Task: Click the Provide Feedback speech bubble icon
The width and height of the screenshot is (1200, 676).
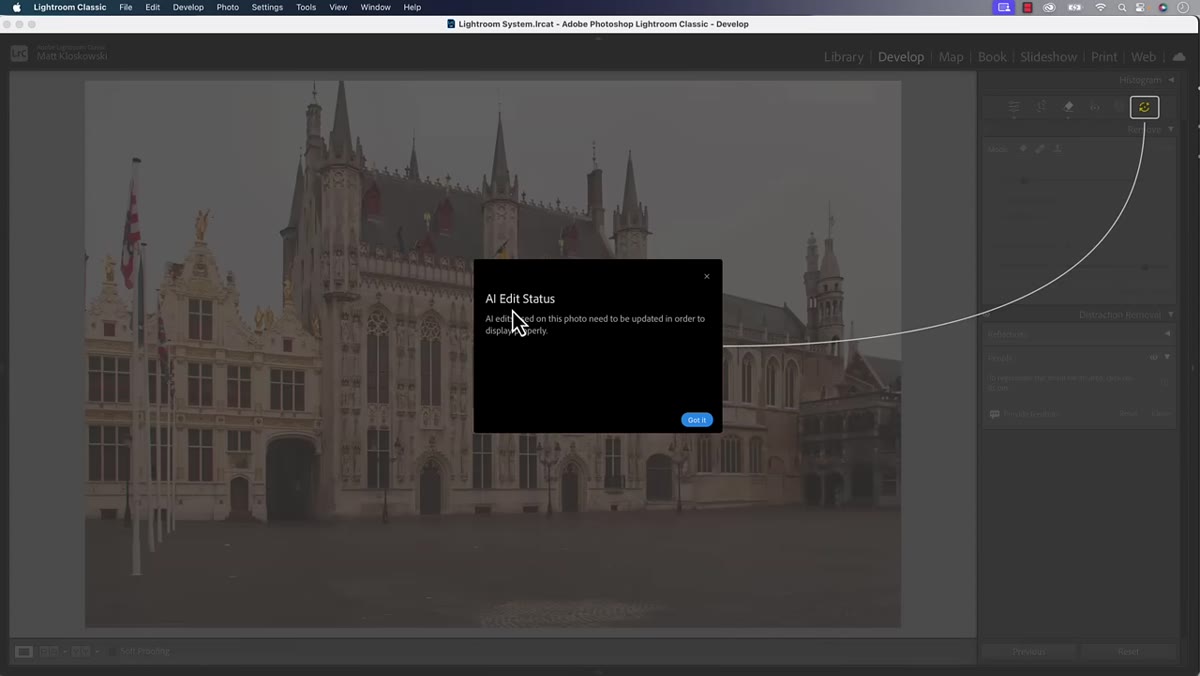Action: 994,413
